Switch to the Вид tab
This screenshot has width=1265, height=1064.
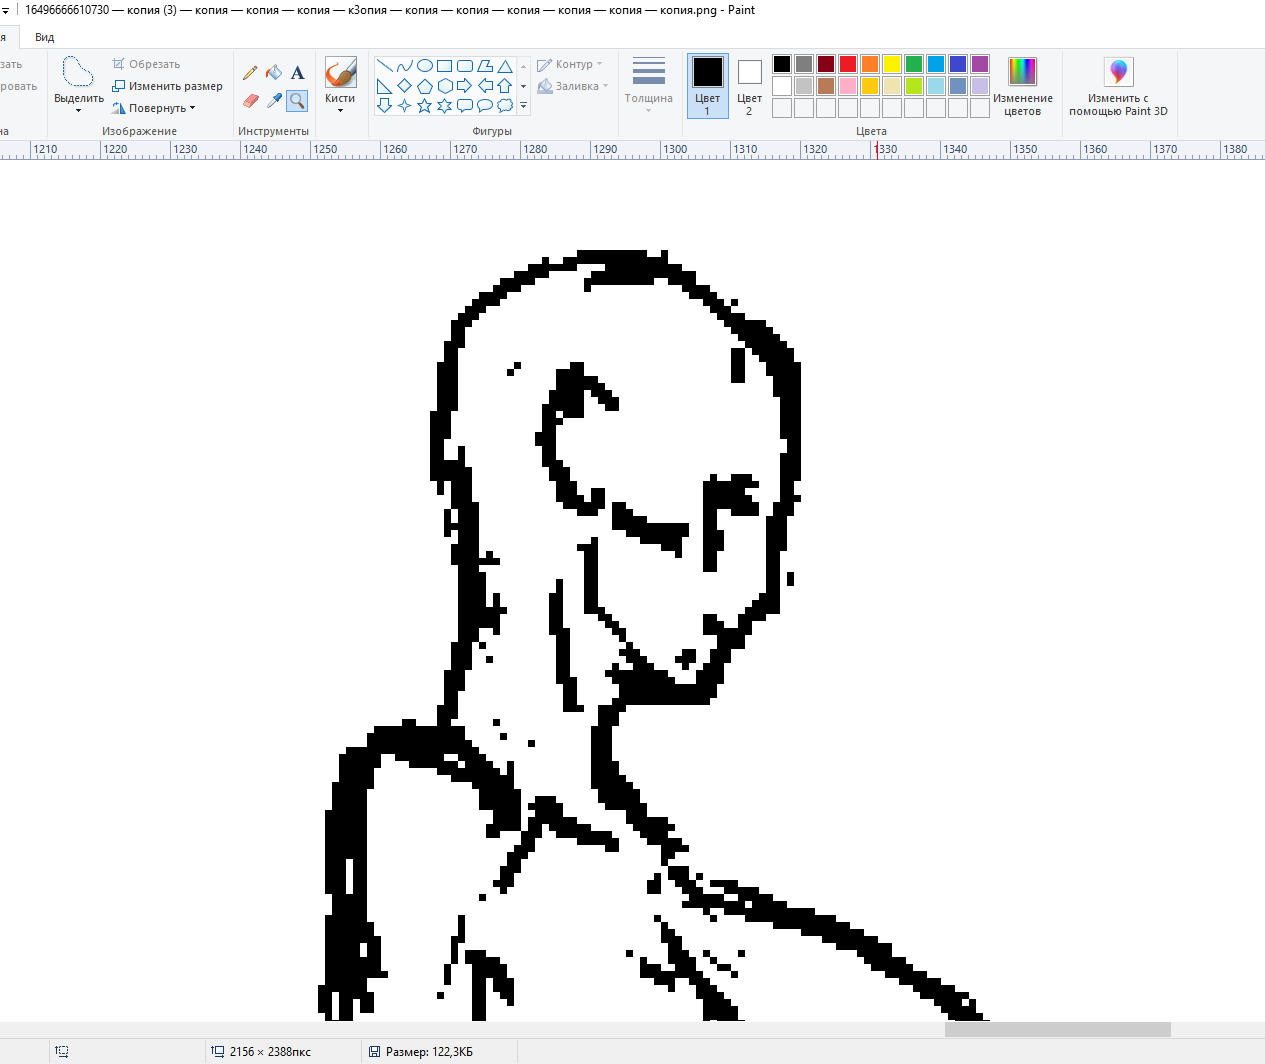(44, 37)
